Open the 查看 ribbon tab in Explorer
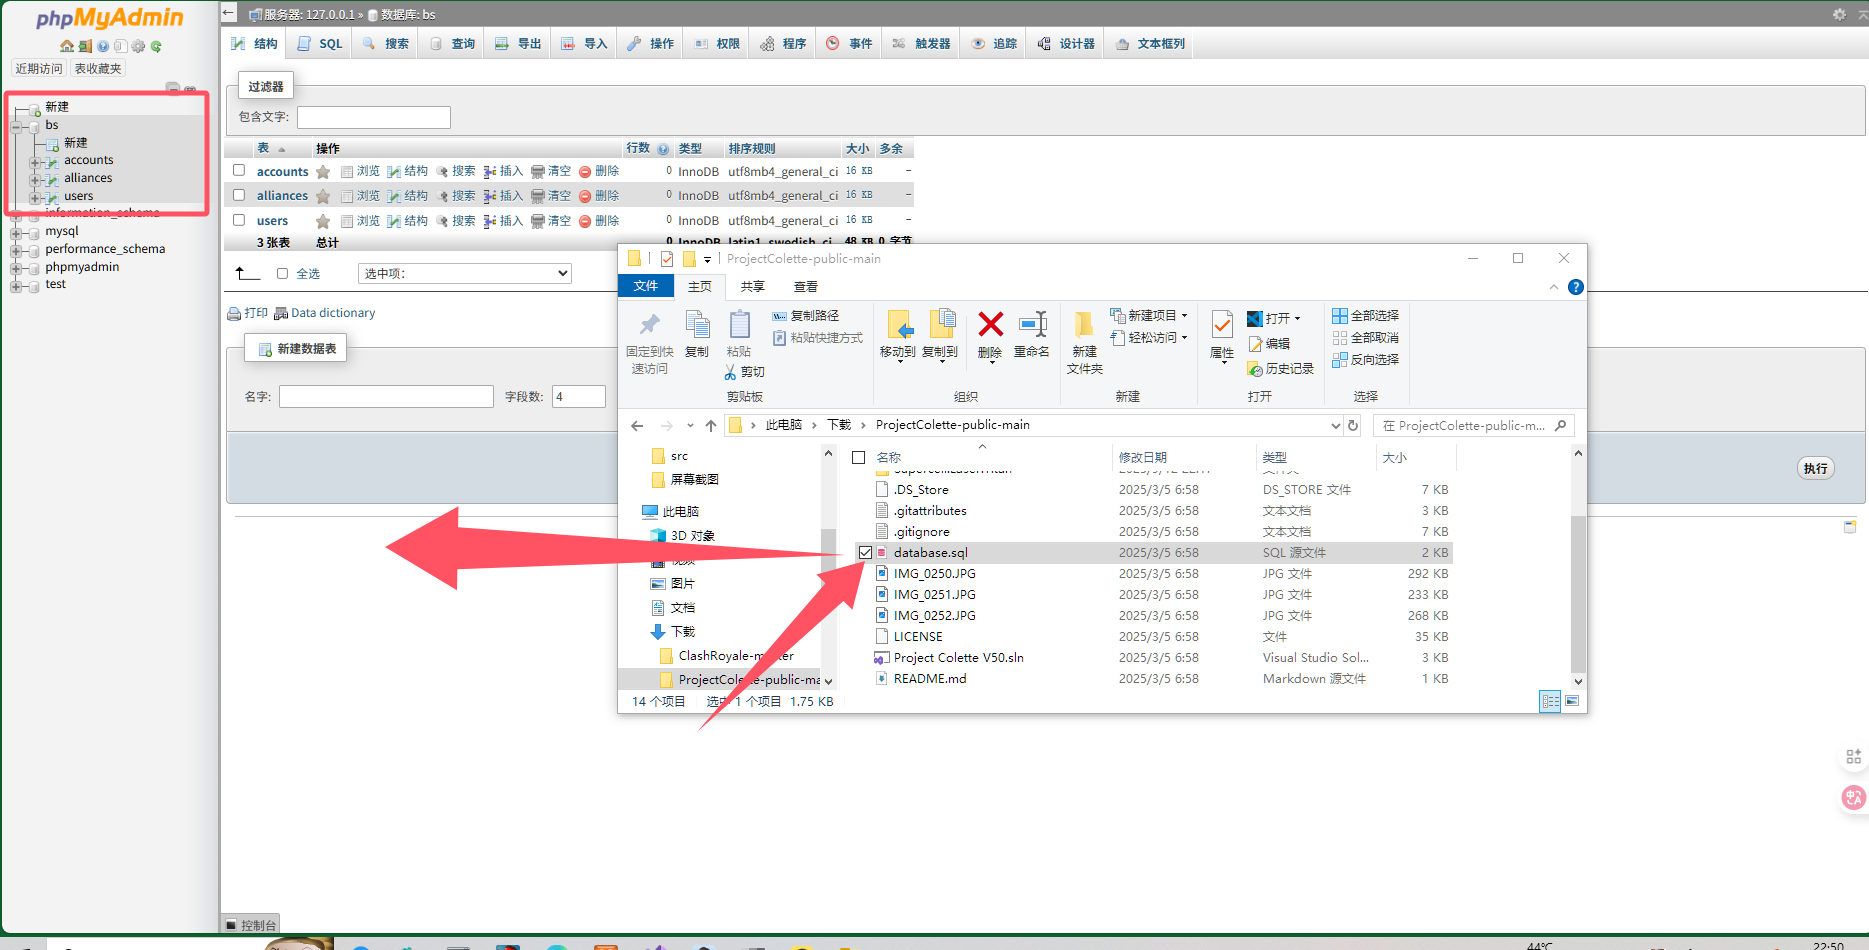The width and height of the screenshot is (1869, 950). click(806, 286)
